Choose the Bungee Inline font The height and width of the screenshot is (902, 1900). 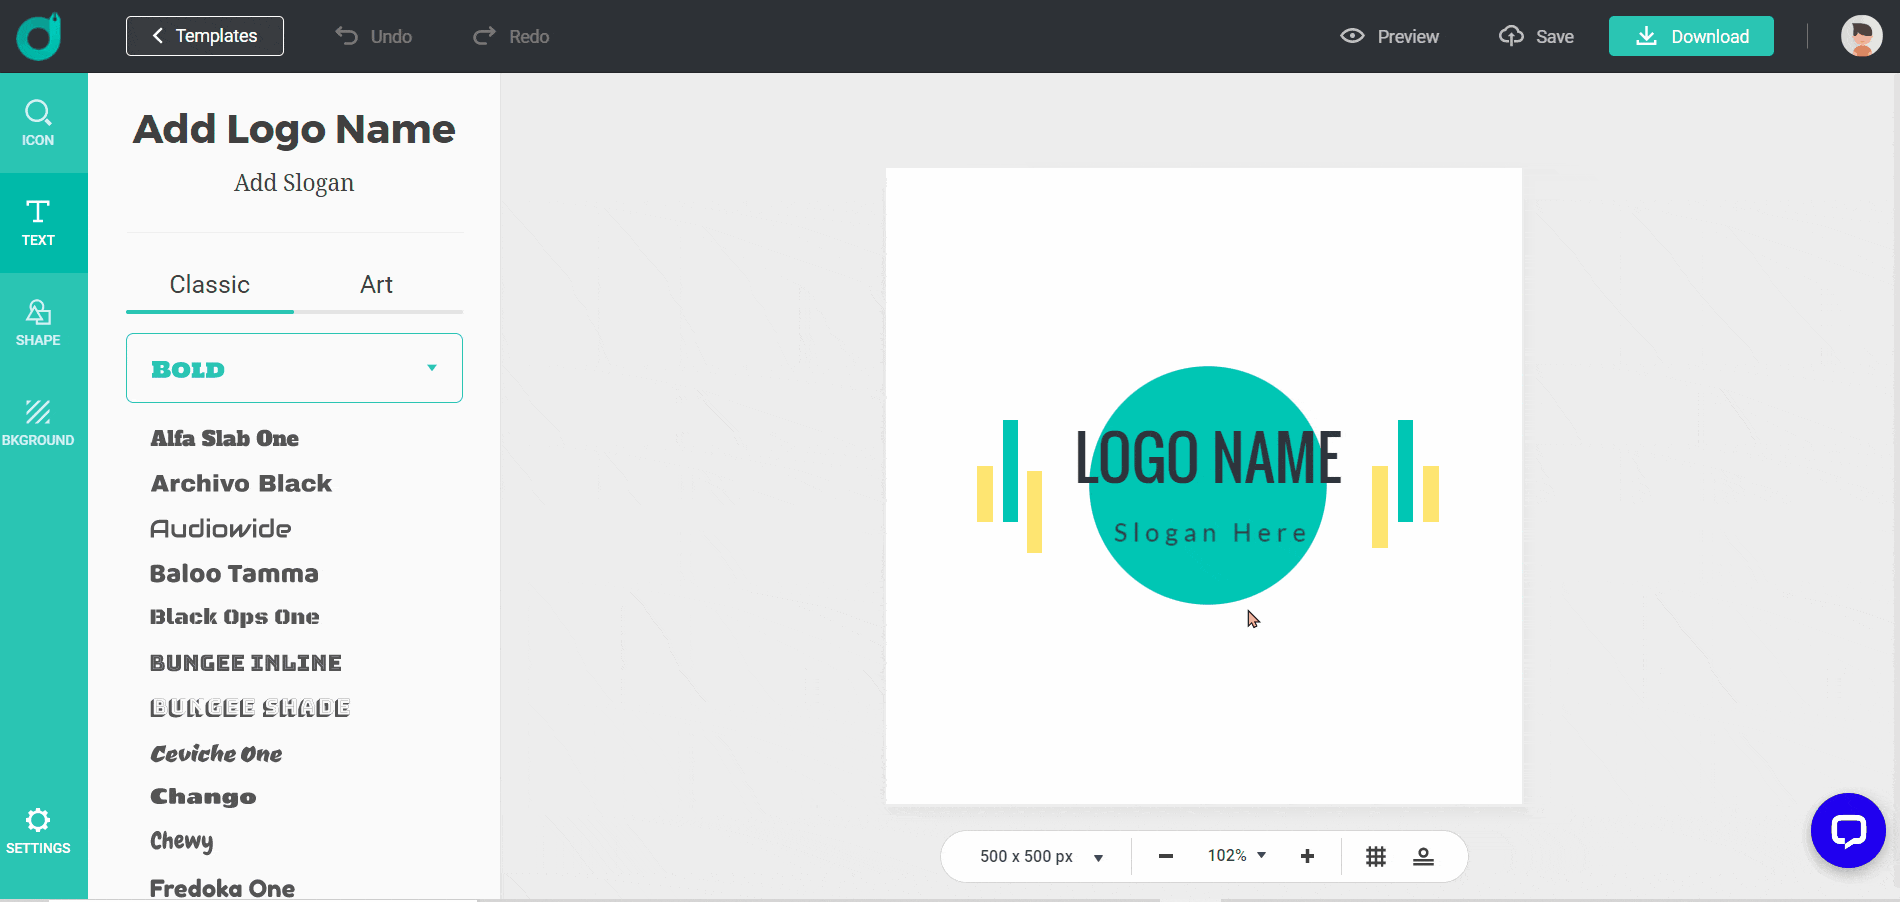(246, 663)
